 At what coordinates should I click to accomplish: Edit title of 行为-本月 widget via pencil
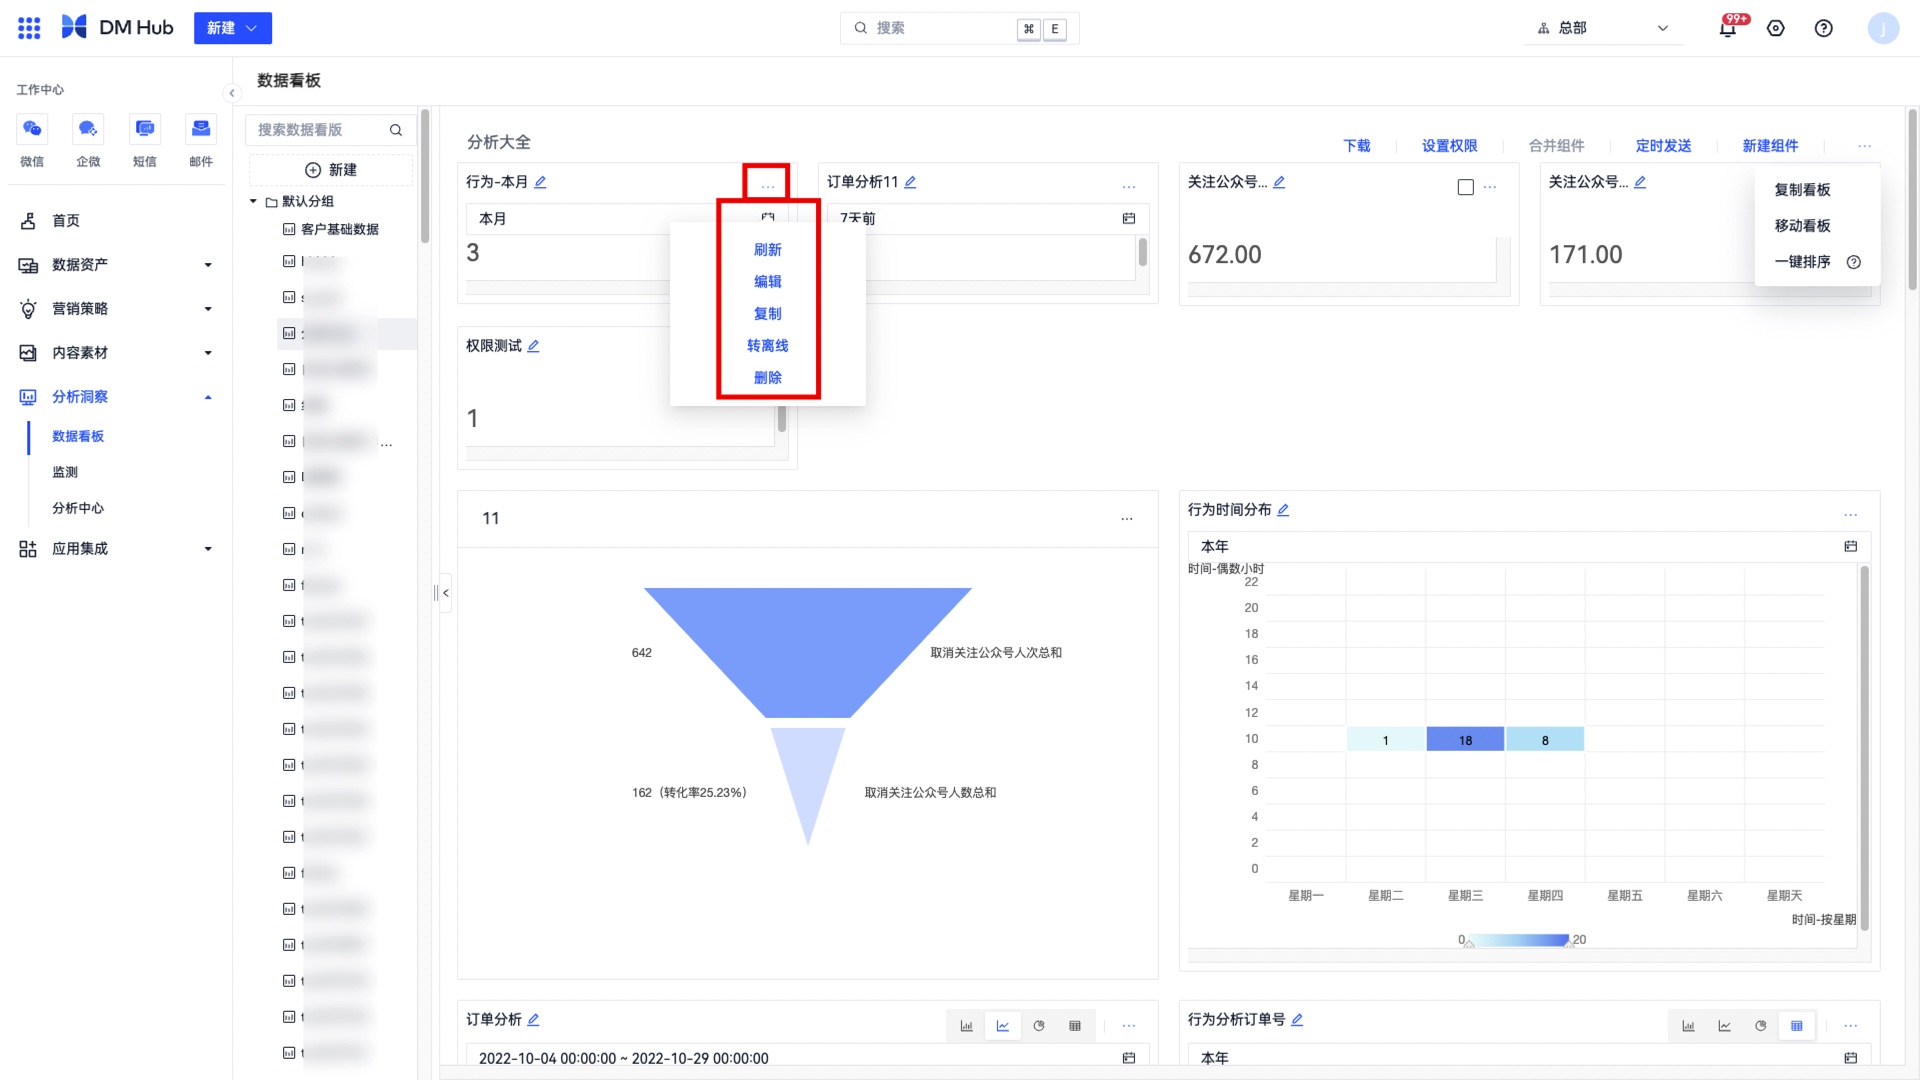(x=540, y=182)
